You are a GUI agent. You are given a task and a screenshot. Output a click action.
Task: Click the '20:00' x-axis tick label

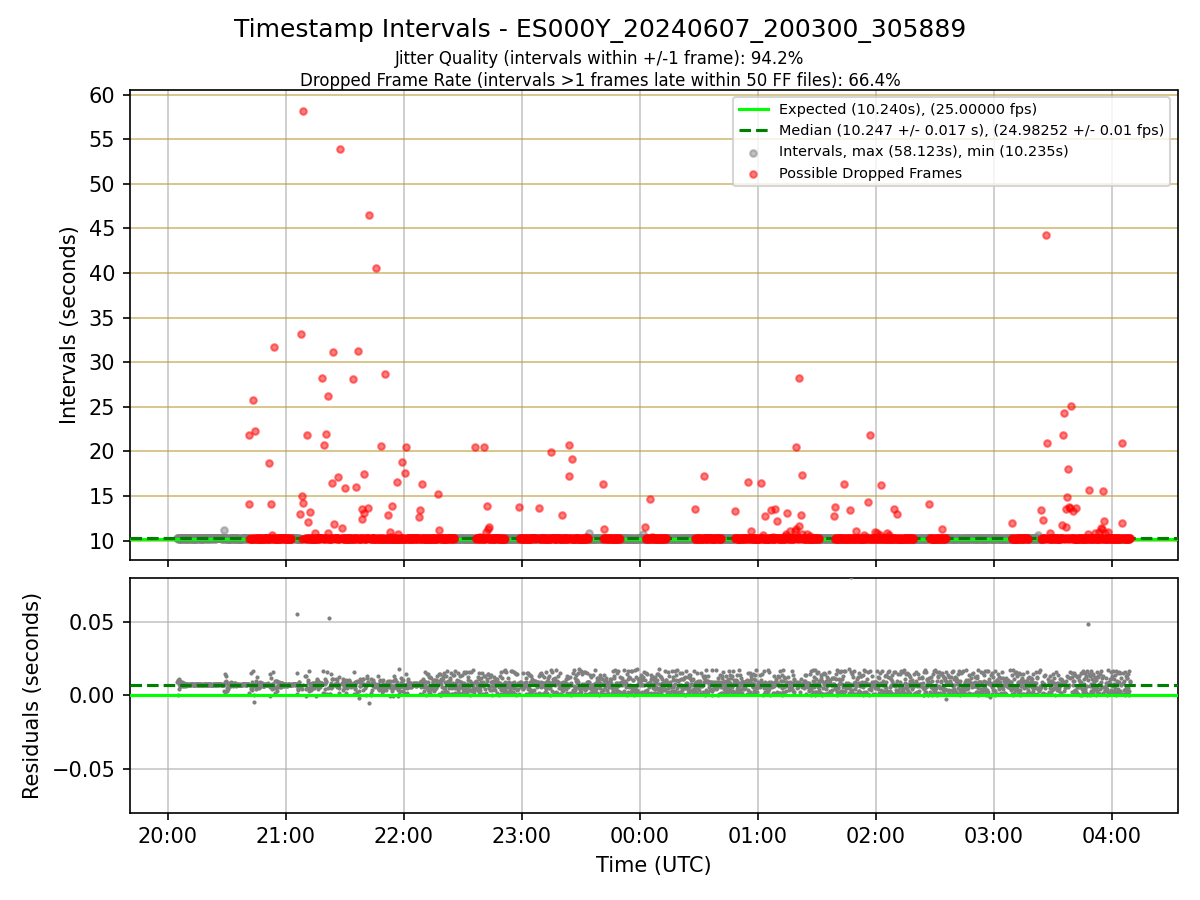167,834
